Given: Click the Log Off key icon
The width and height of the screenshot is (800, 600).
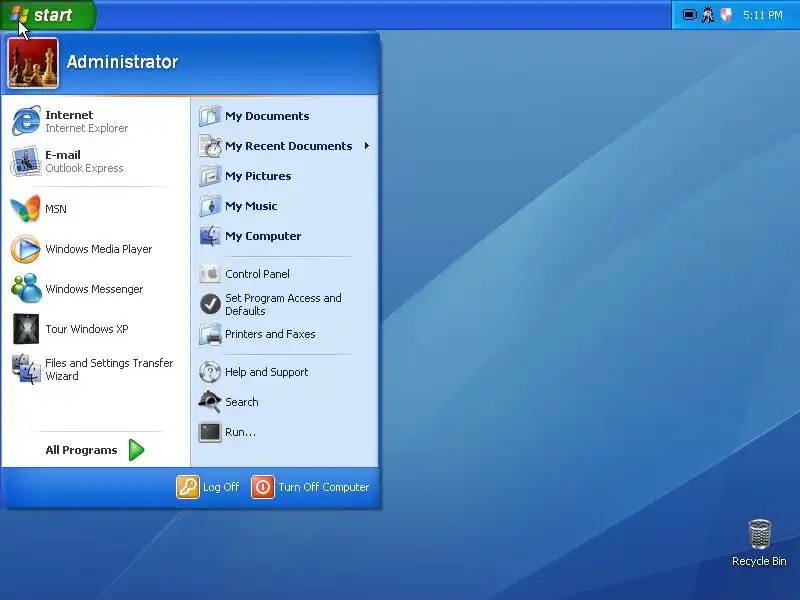Looking at the screenshot, I should [x=188, y=487].
